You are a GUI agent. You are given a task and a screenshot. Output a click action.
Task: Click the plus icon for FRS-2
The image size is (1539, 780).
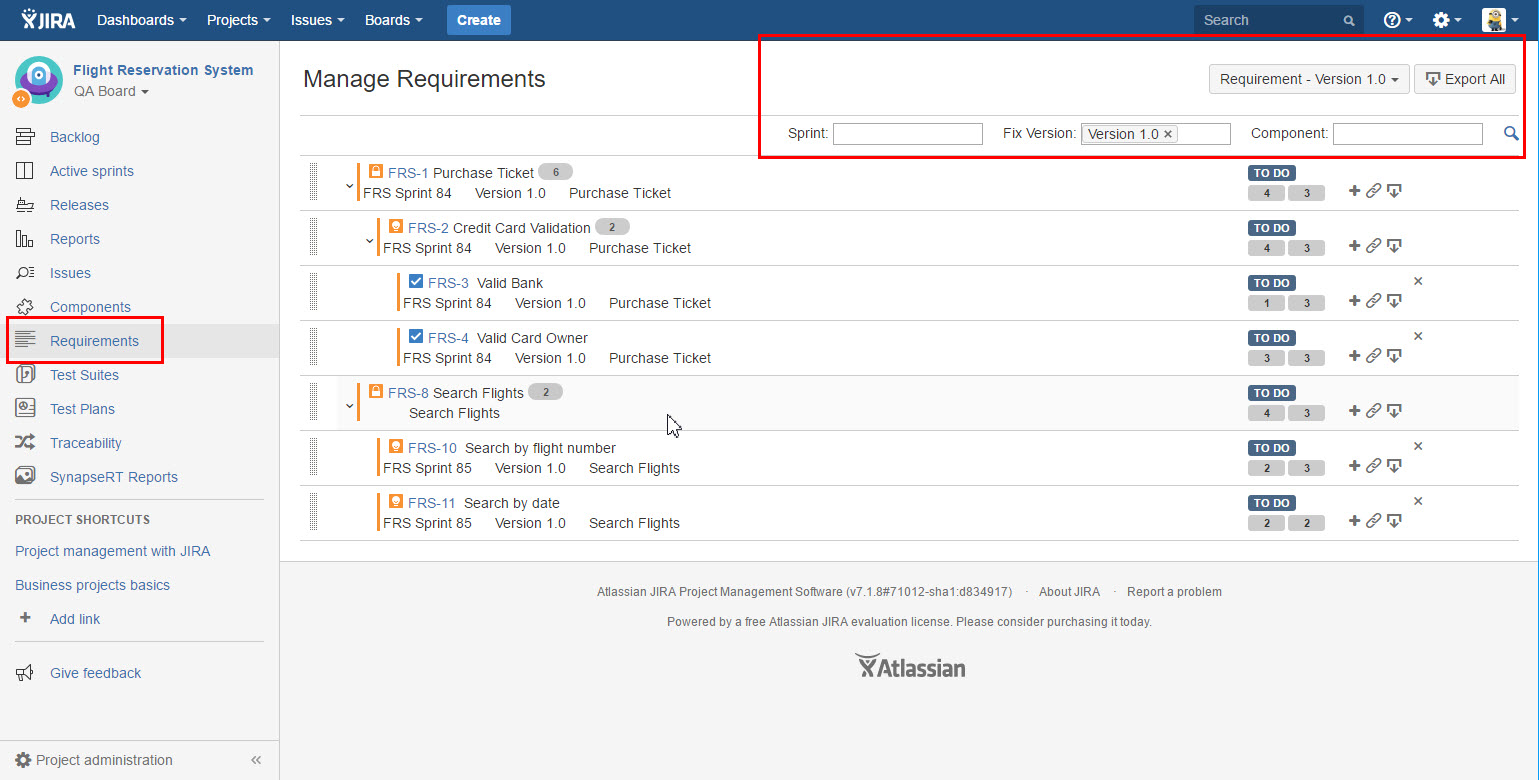click(1355, 246)
